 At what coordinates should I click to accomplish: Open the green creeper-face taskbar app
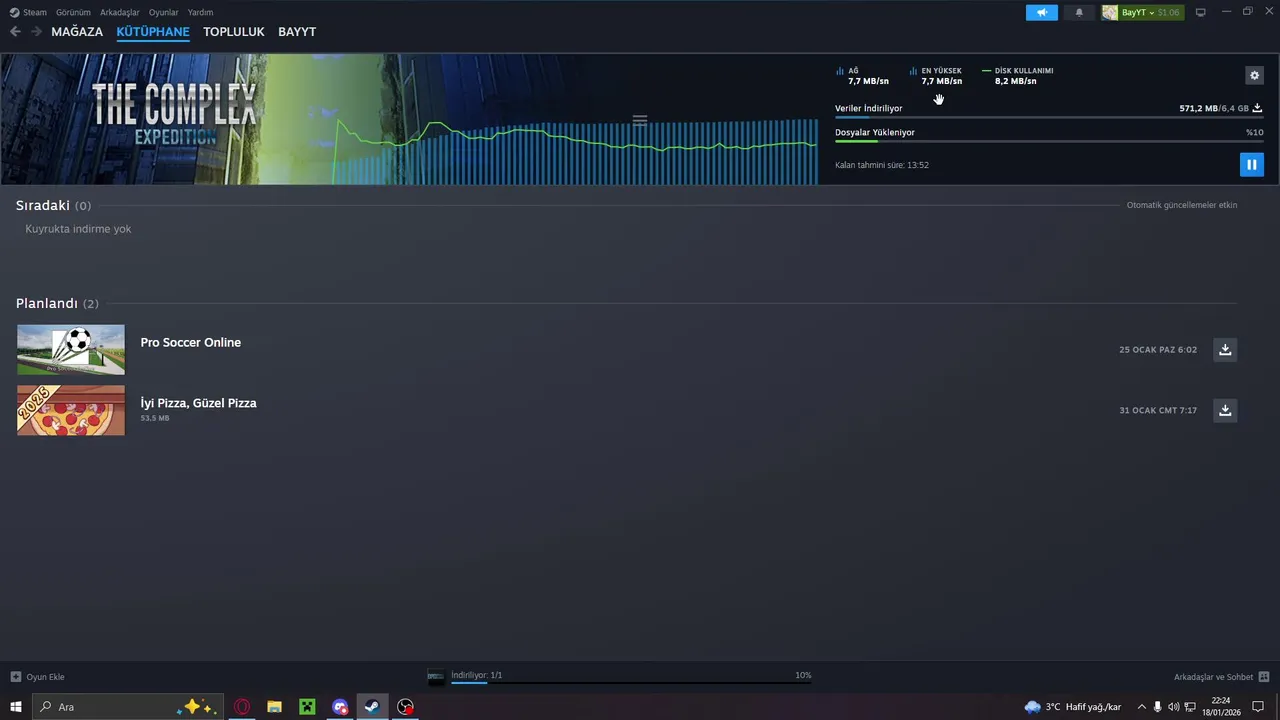[307, 707]
